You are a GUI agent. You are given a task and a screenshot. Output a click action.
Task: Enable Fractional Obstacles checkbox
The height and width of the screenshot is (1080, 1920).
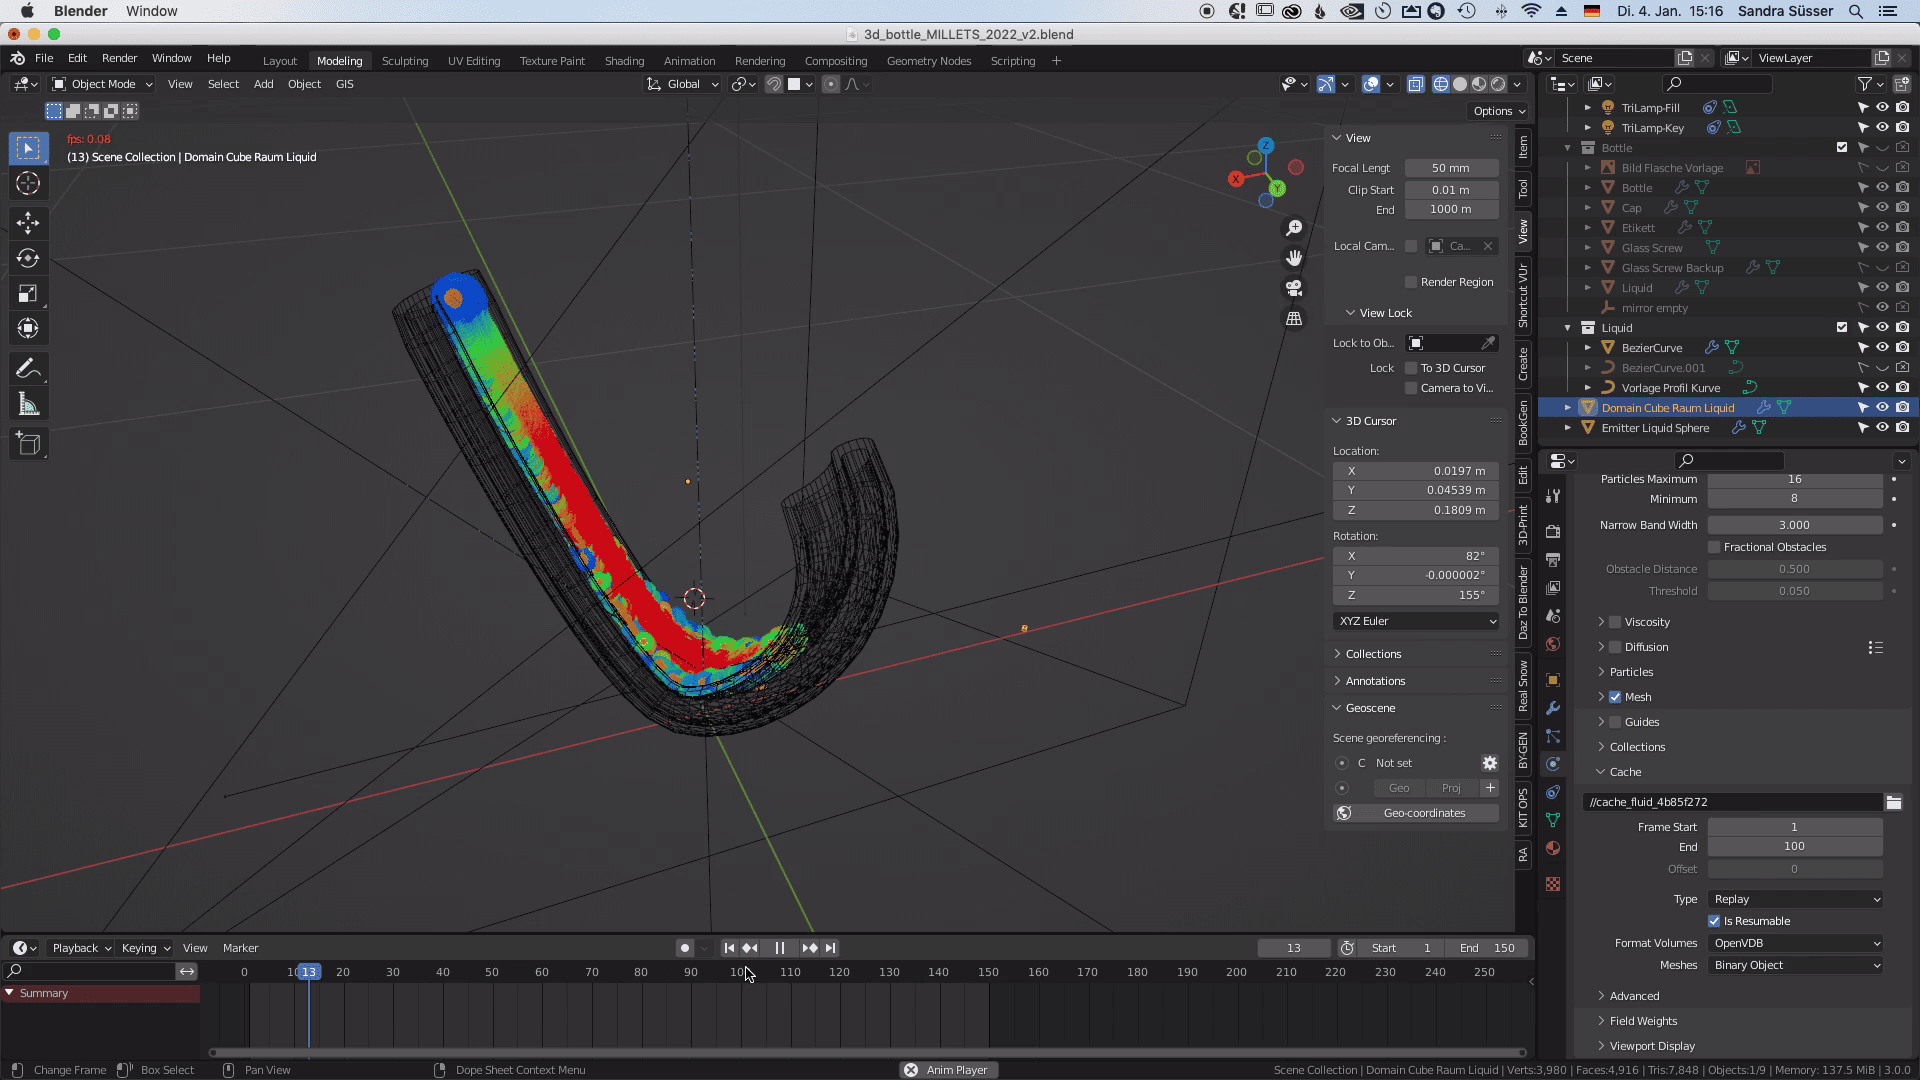pyautogui.click(x=1714, y=547)
